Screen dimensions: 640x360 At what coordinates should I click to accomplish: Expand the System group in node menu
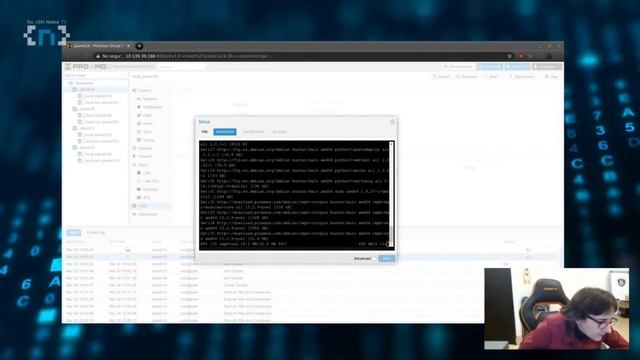(x=142, y=90)
